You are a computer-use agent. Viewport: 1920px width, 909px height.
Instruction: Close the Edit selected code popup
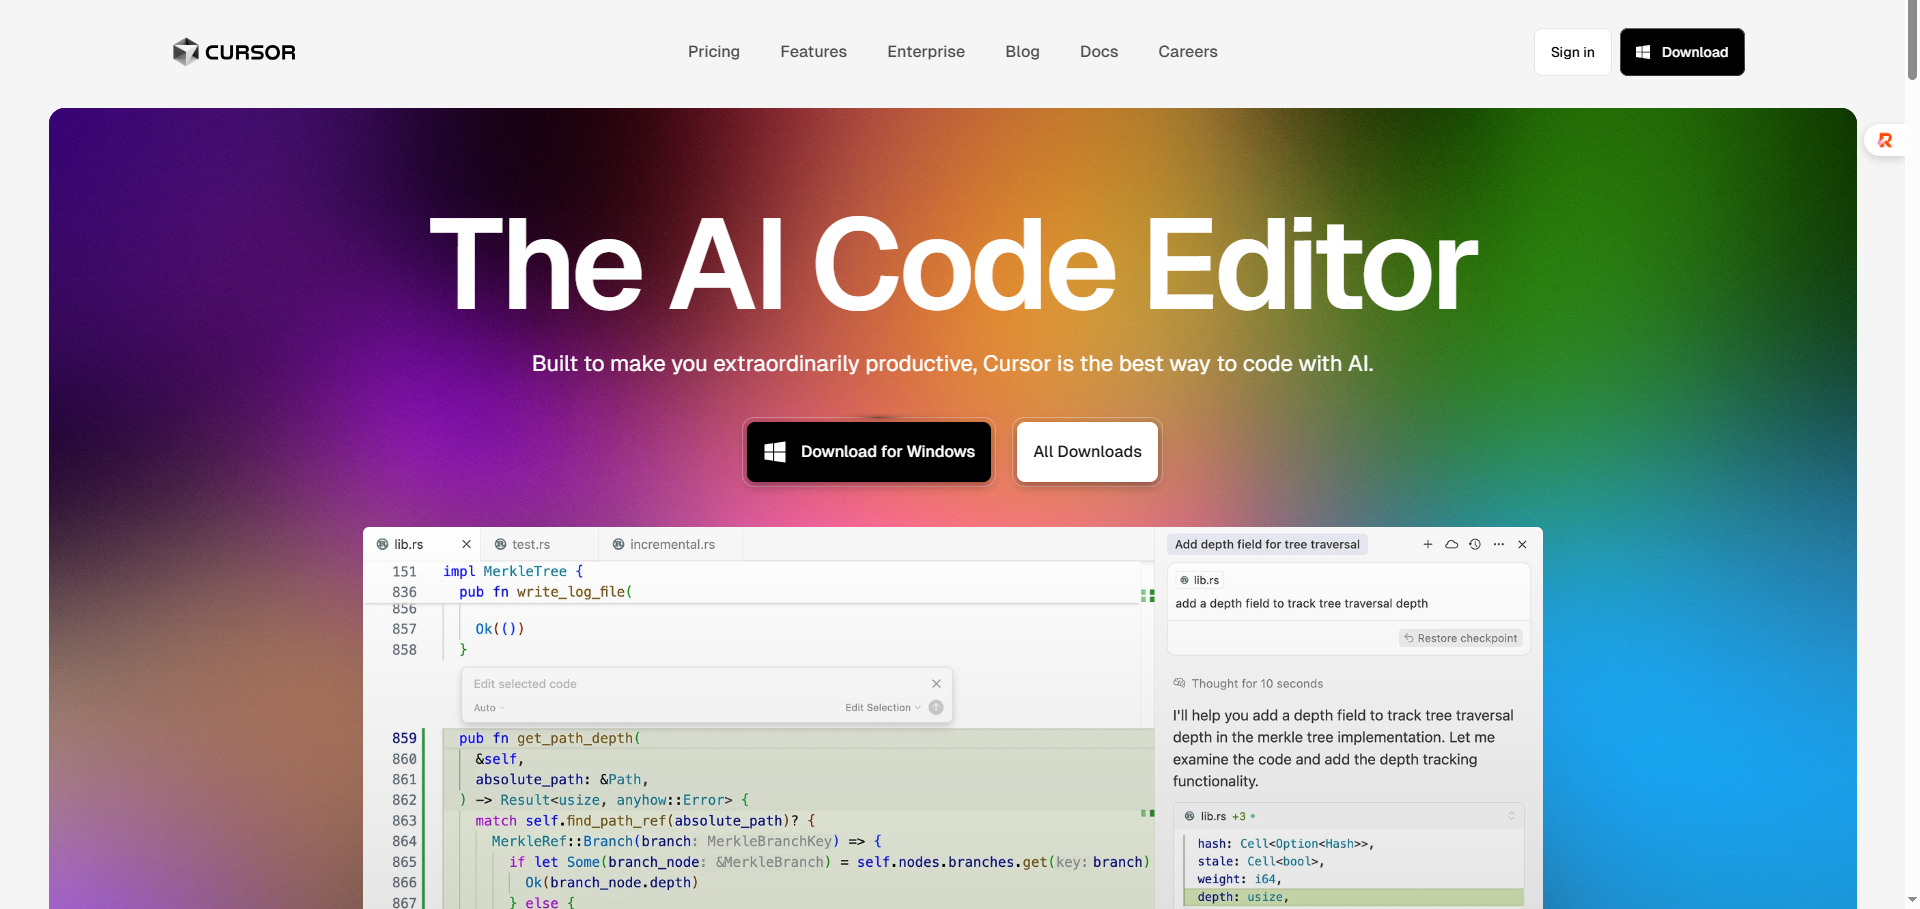pos(936,684)
